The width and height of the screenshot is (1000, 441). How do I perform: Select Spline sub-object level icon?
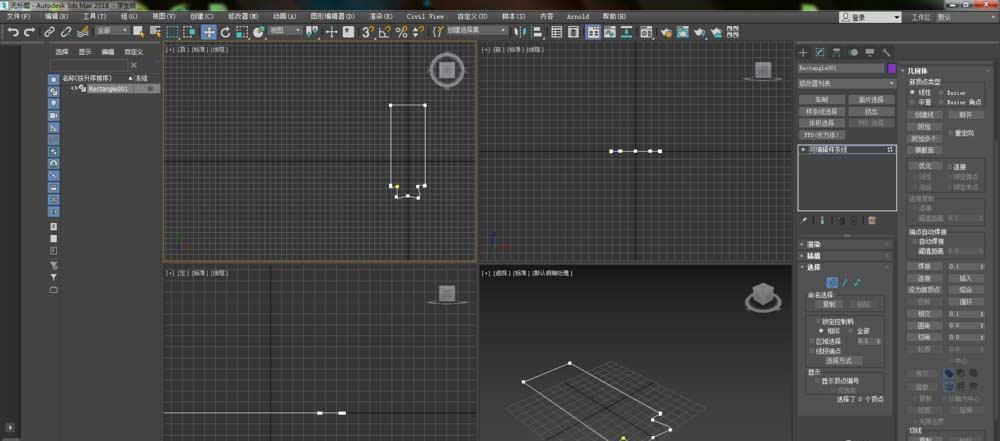[x=858, y=282]
